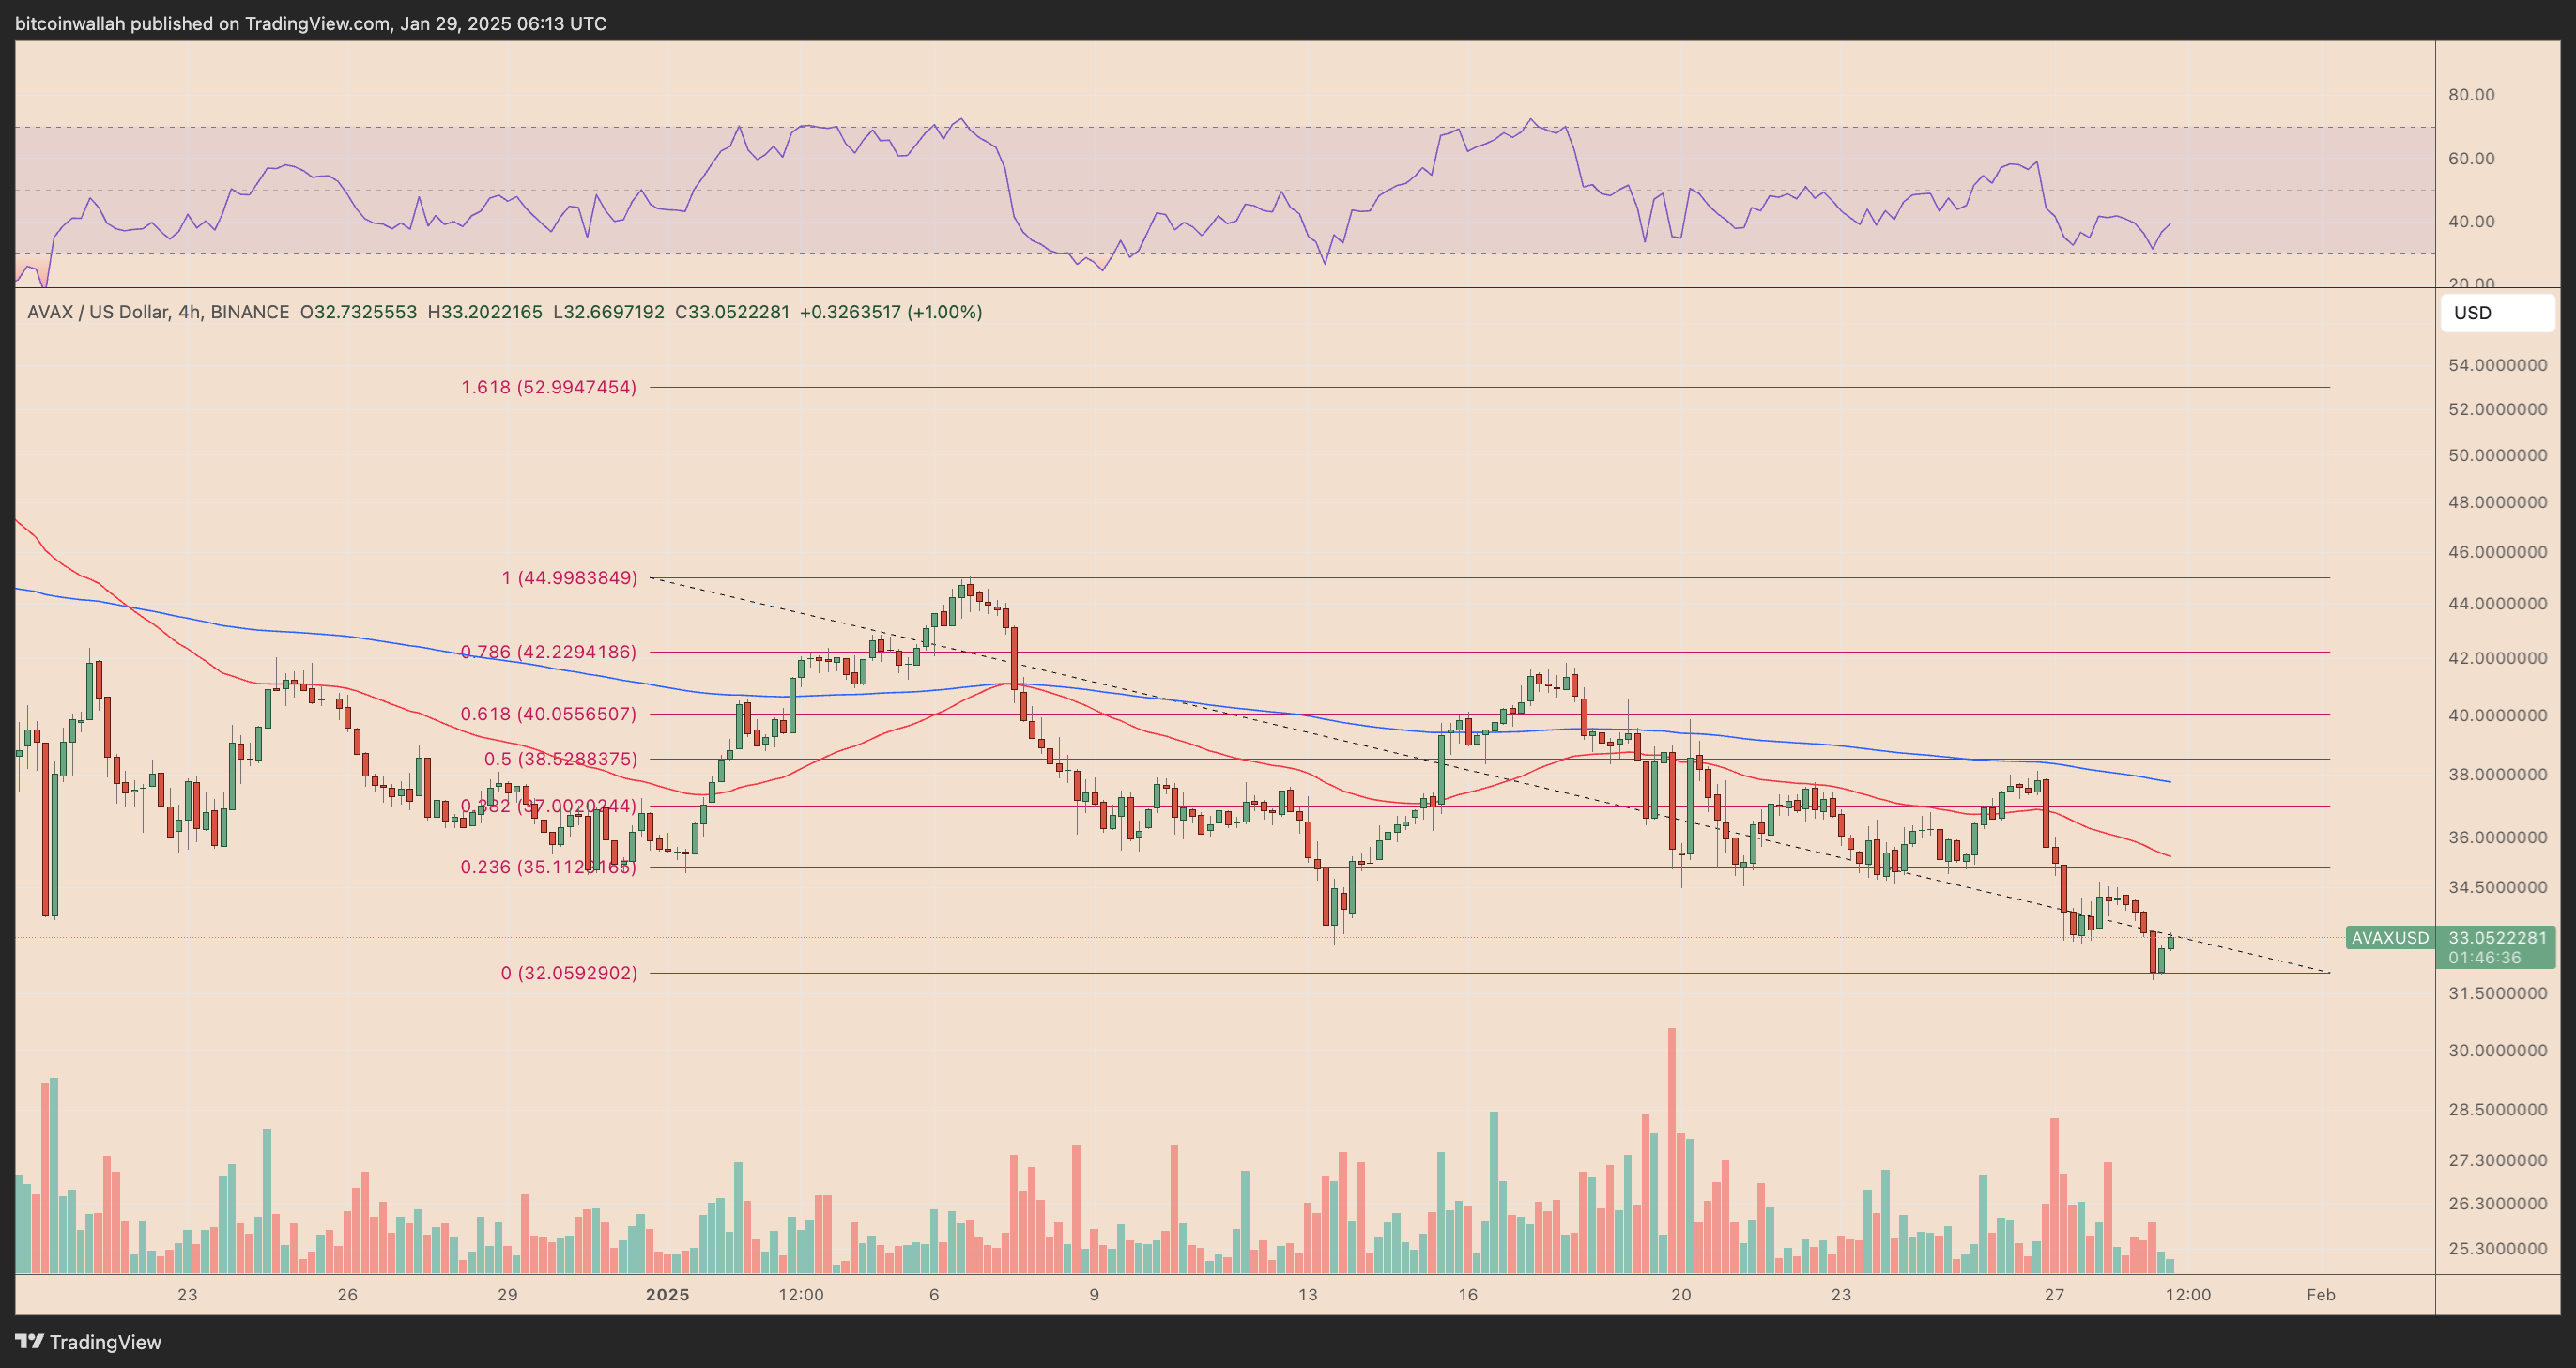The width and height of the screenshot is (2576, 1368).
Task: Click the 6 date label on time axis
Action: pyautogui.click(x=934, y=1295)
